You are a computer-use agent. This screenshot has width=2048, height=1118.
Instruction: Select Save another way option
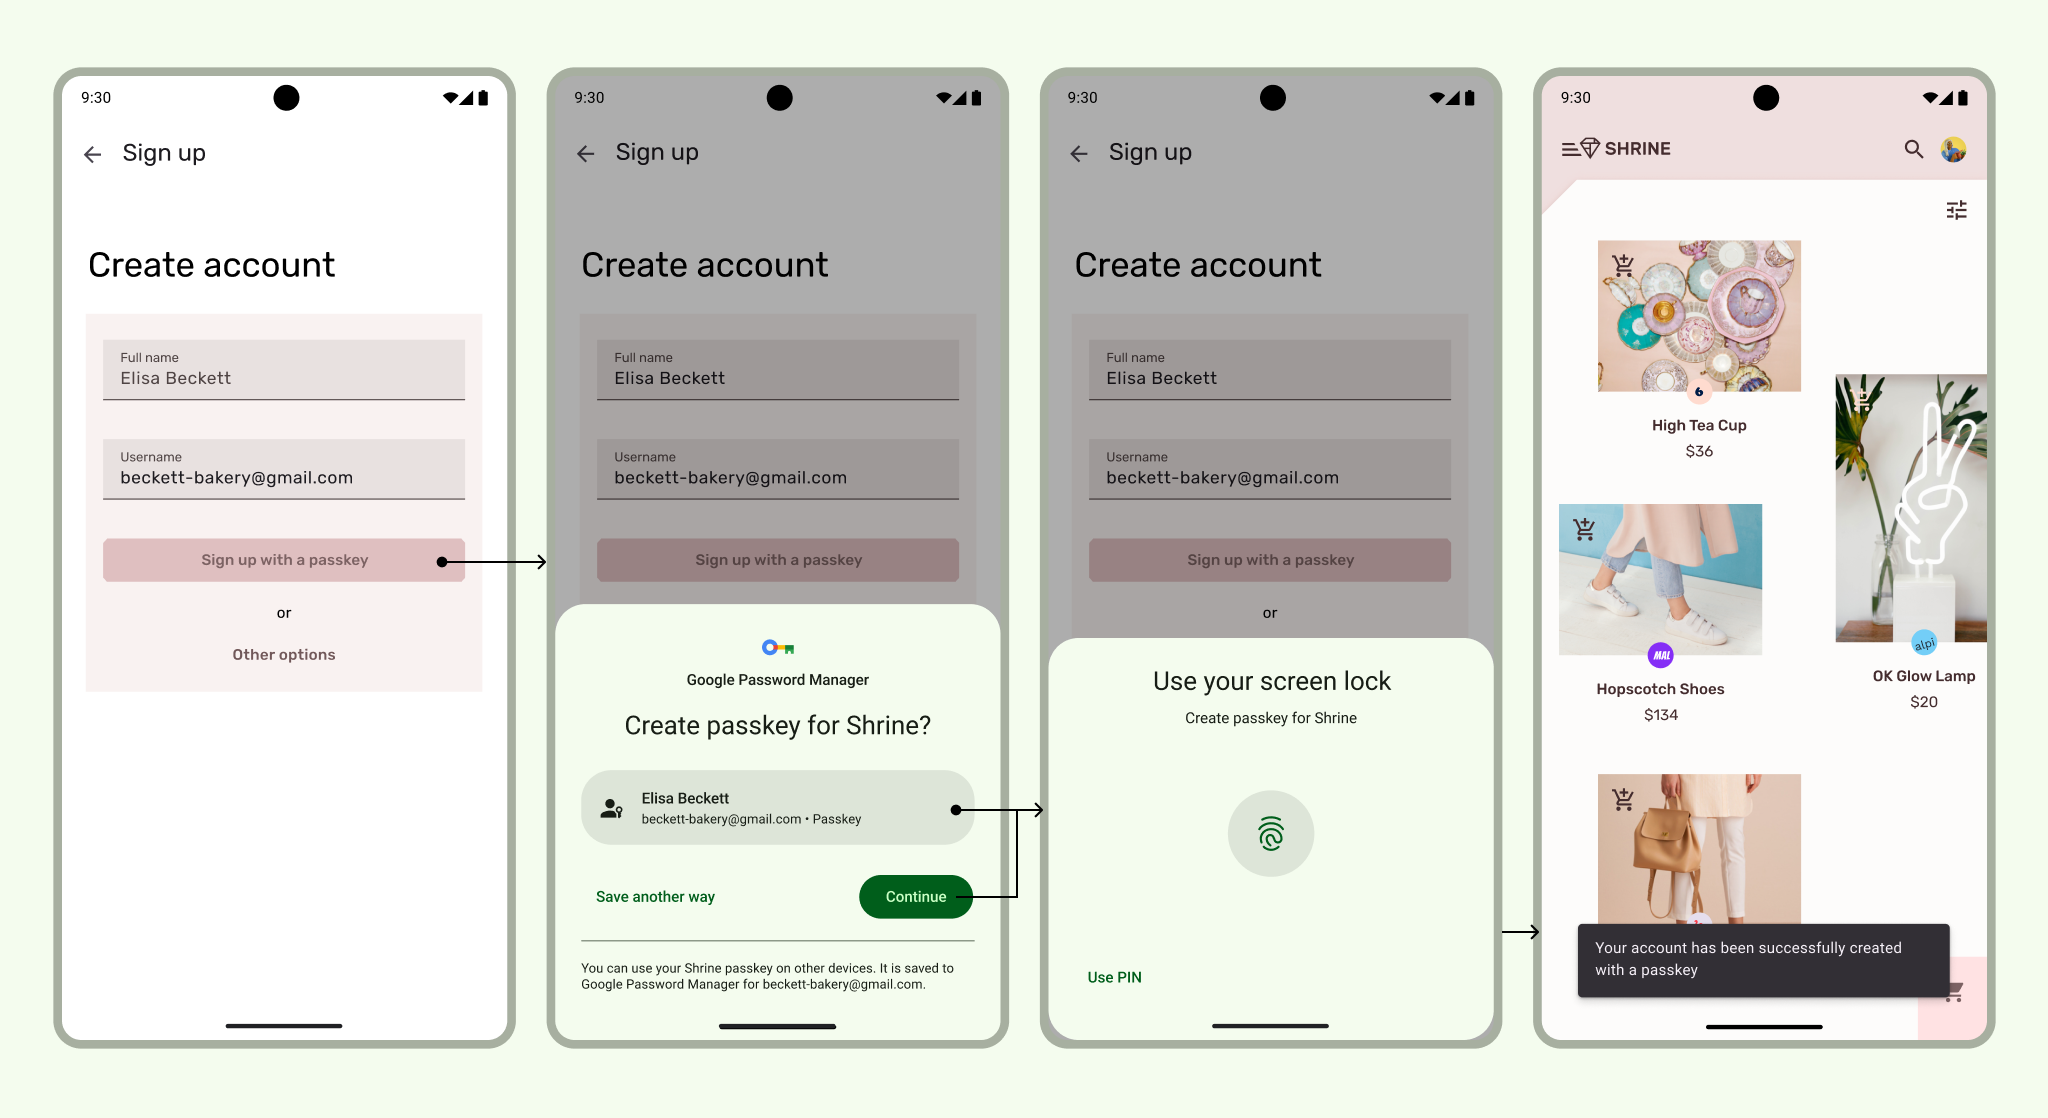click(657, 896)
